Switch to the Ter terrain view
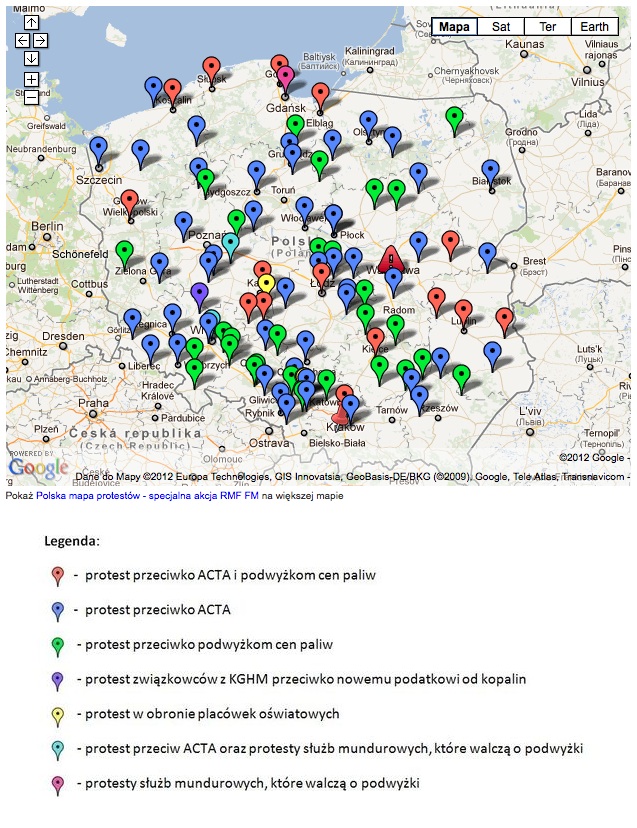The image size is (637, 828). 547,26
